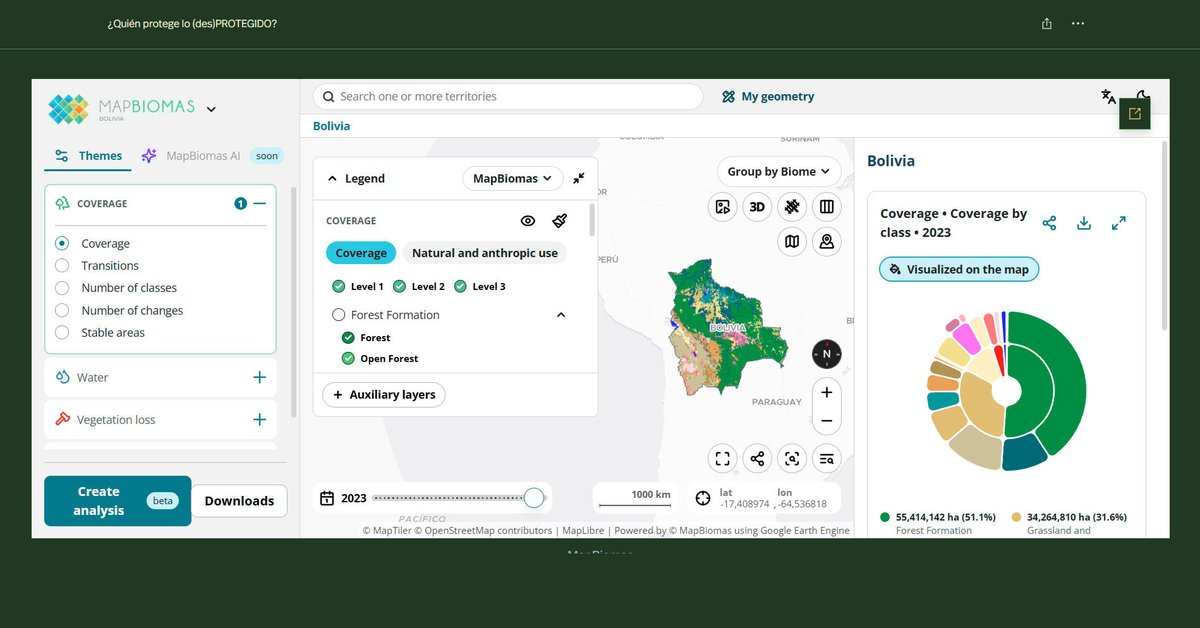Select Natural and anthropic use pill
Viewport: 1200px width, 628px height.
click(x=485, y=253)
